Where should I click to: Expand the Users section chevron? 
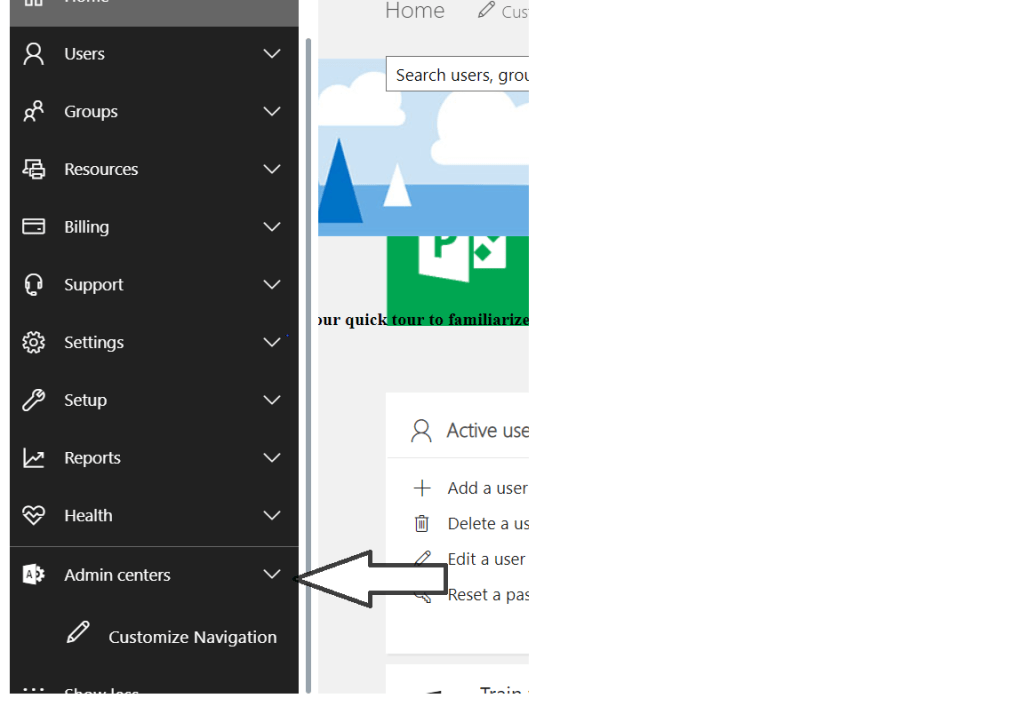pos(272,54)
